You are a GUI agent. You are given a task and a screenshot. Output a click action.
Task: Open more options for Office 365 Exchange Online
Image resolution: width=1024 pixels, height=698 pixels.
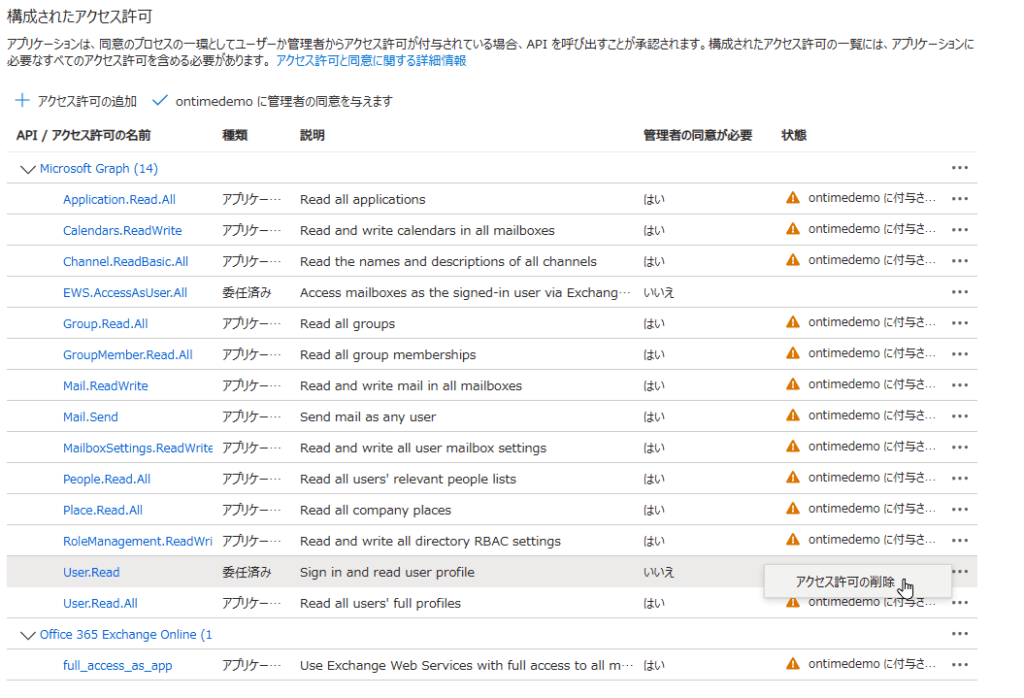pyautogui.click(x=959, y=633)
